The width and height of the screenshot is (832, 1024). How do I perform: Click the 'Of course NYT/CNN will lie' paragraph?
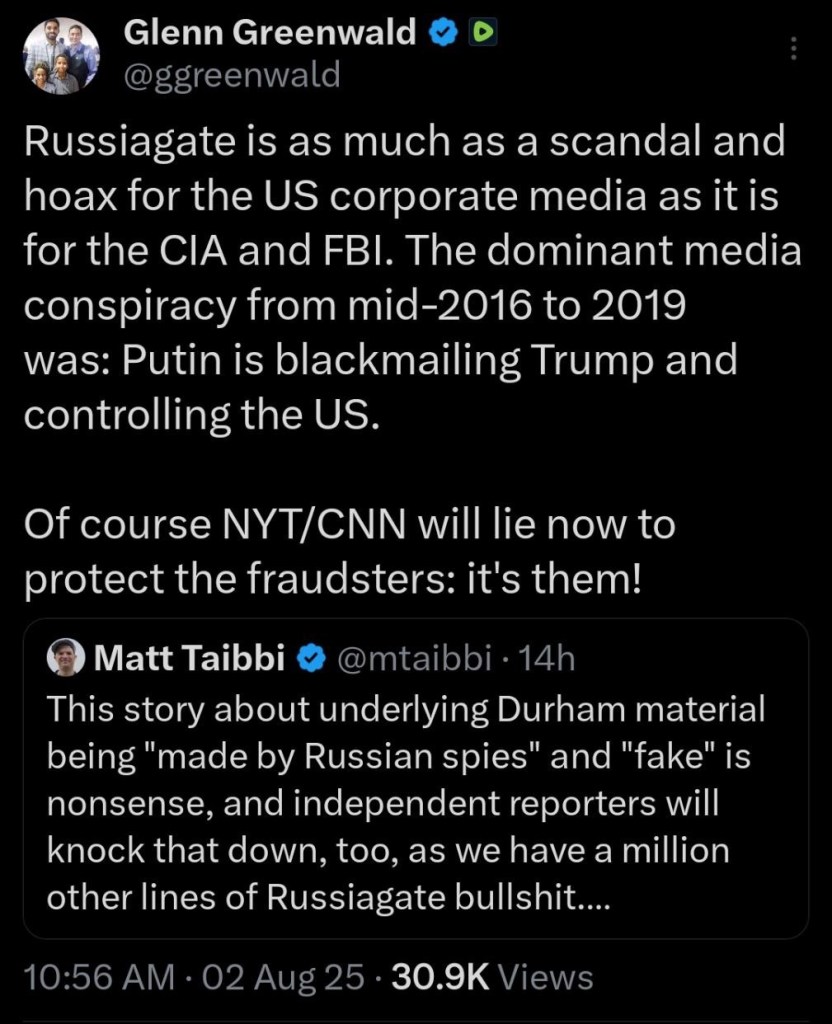[x=348, y=524]
